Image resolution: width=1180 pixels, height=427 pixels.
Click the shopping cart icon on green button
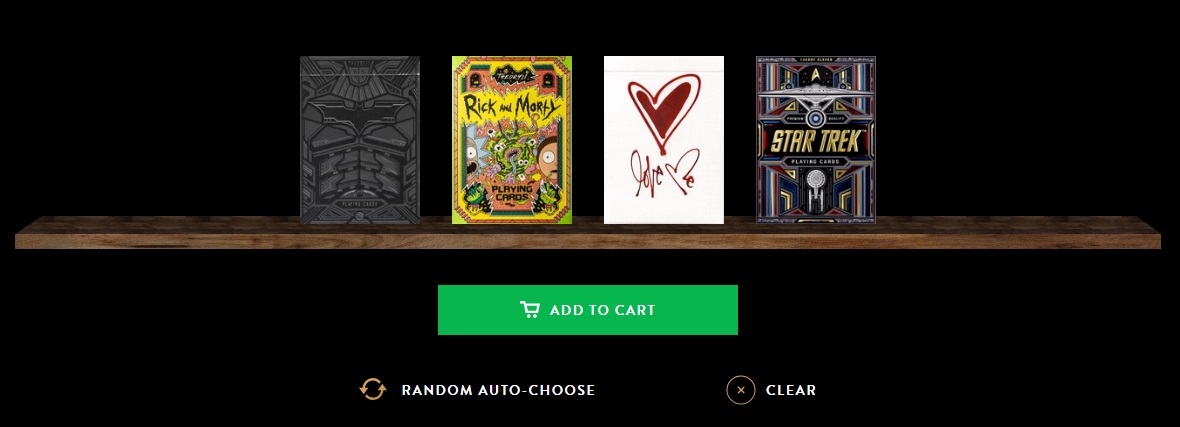(x=529, y=310)
